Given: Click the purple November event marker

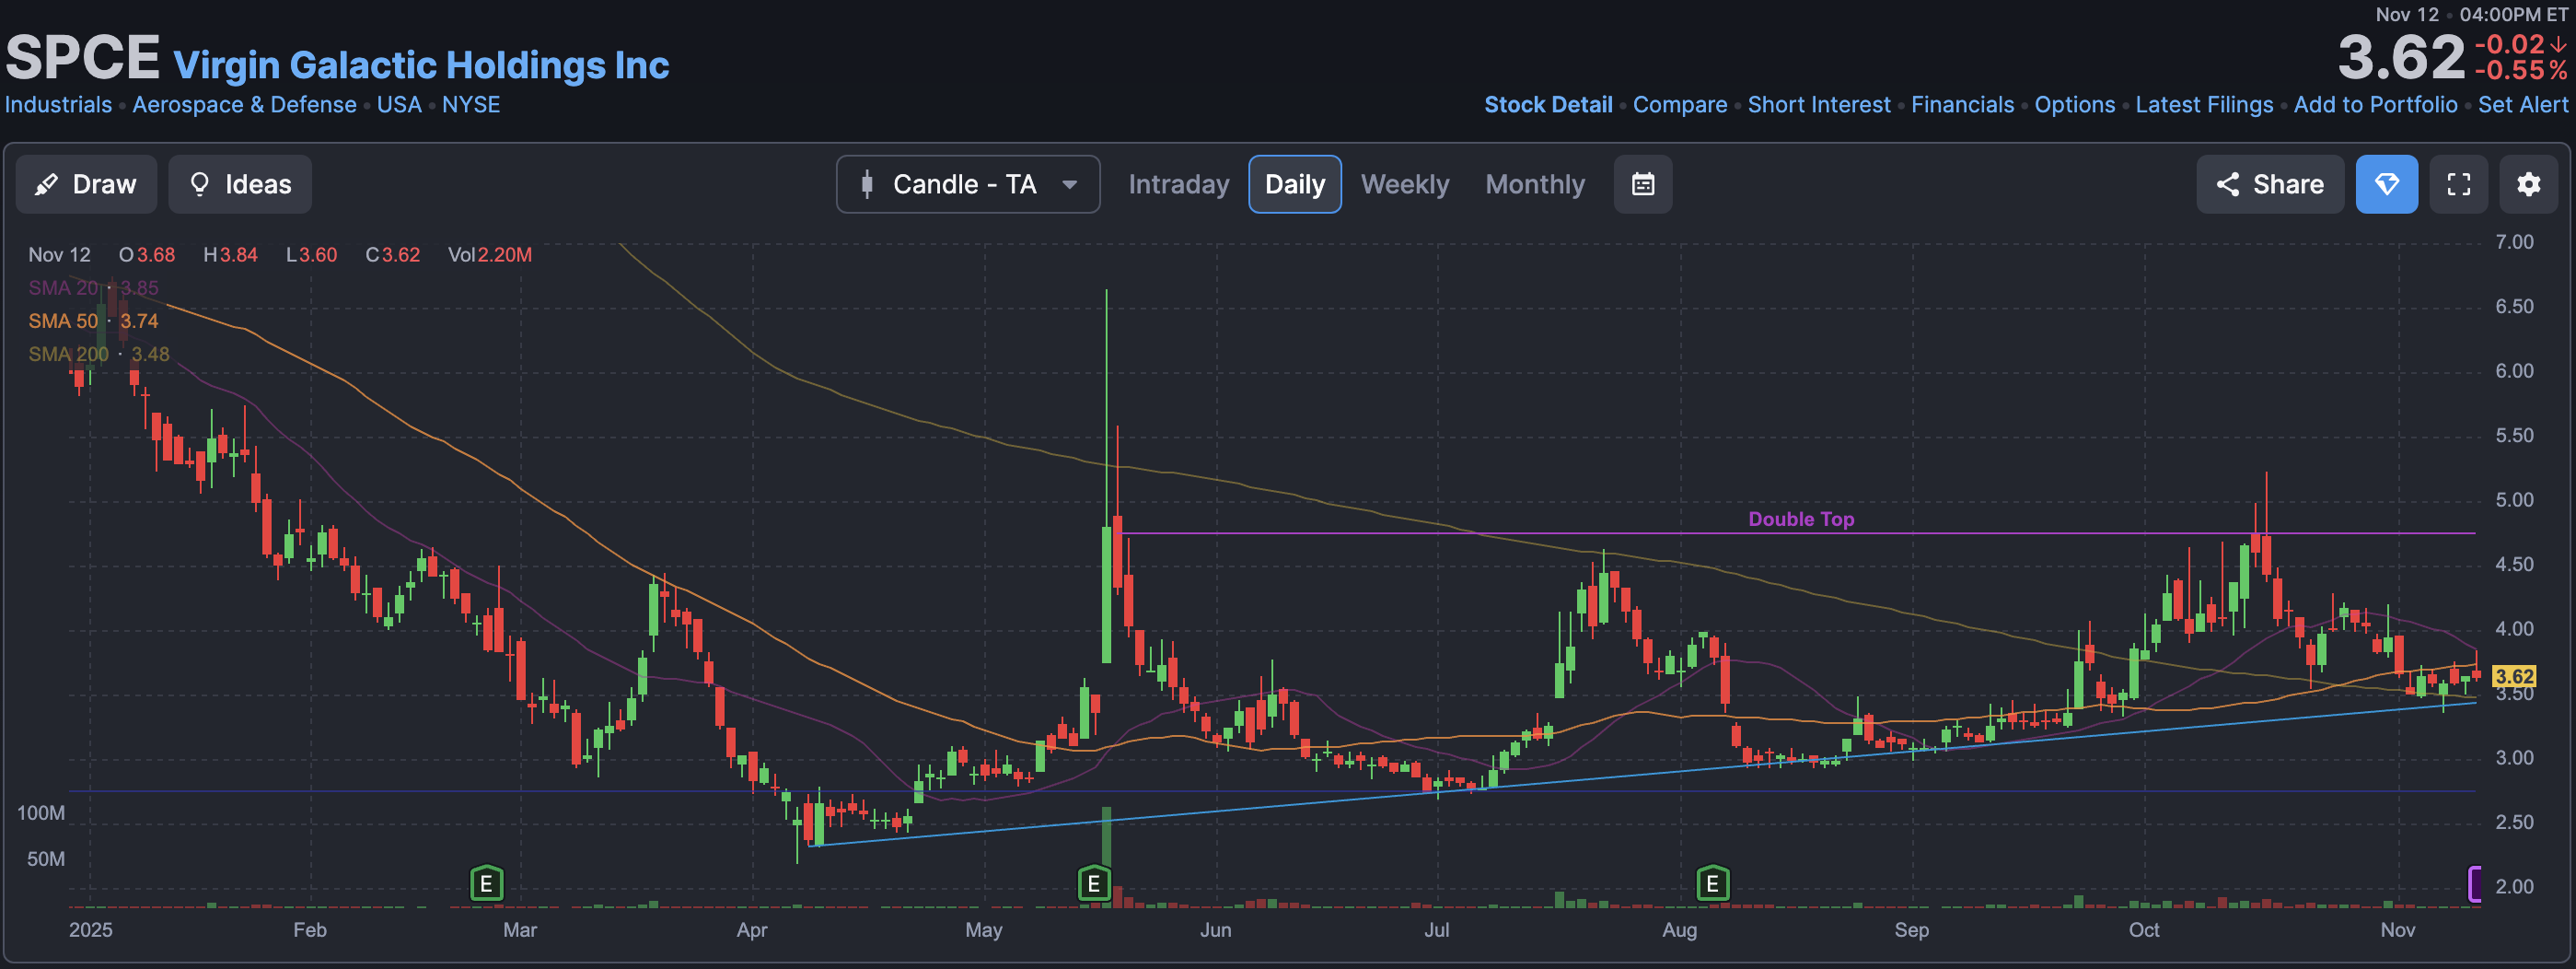Looking at the screenshot, I should pos(2475,884).
